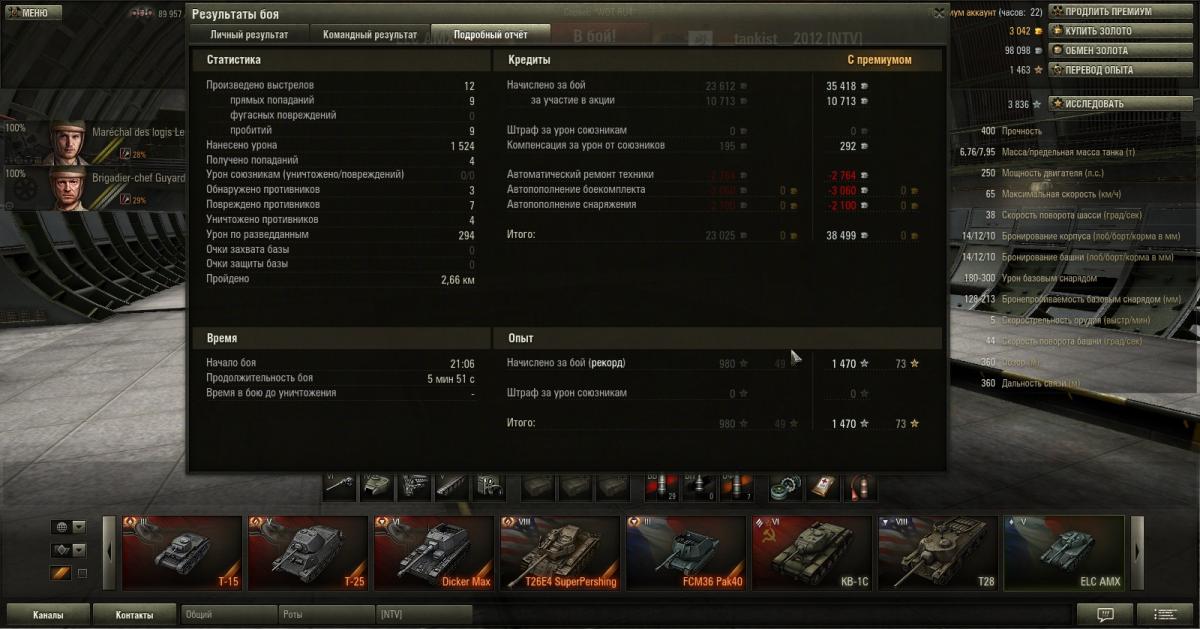Select the T26E4 SuperPershing tank
The image size is (1200, 629).
click(560, 552)
